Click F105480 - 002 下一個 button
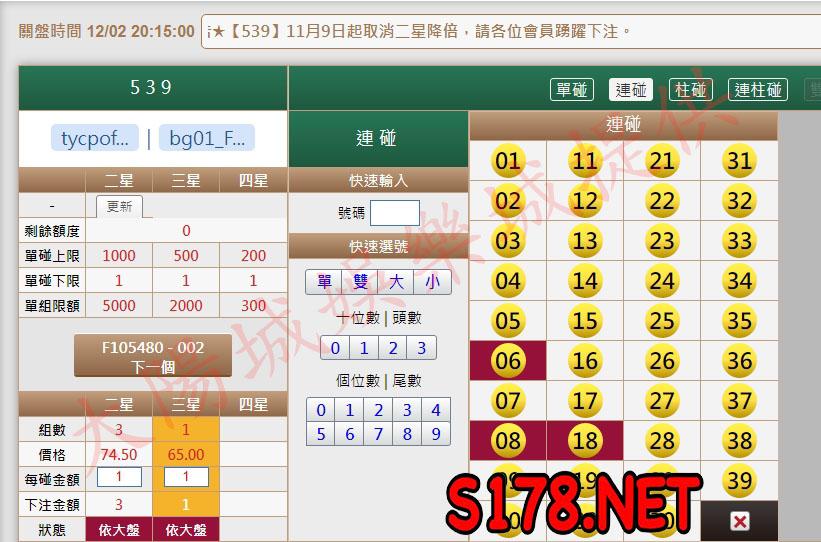Screen dimensions: 821x542 (x=152, y=356)
